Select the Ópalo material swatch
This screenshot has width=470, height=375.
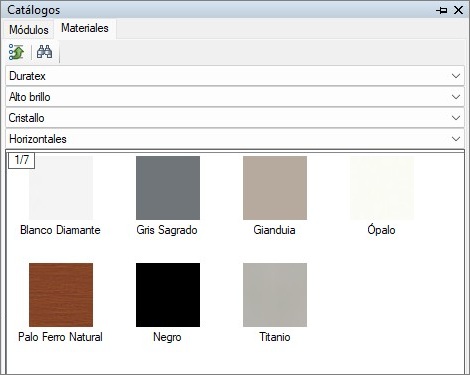click(x=382, y=188)
